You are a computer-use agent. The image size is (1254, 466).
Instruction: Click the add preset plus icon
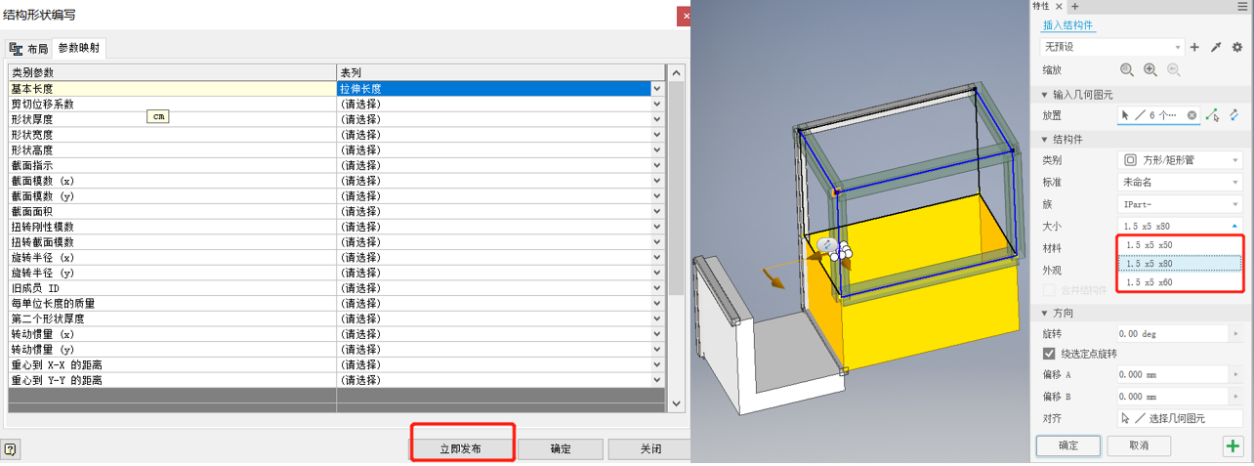[1195, 47]
